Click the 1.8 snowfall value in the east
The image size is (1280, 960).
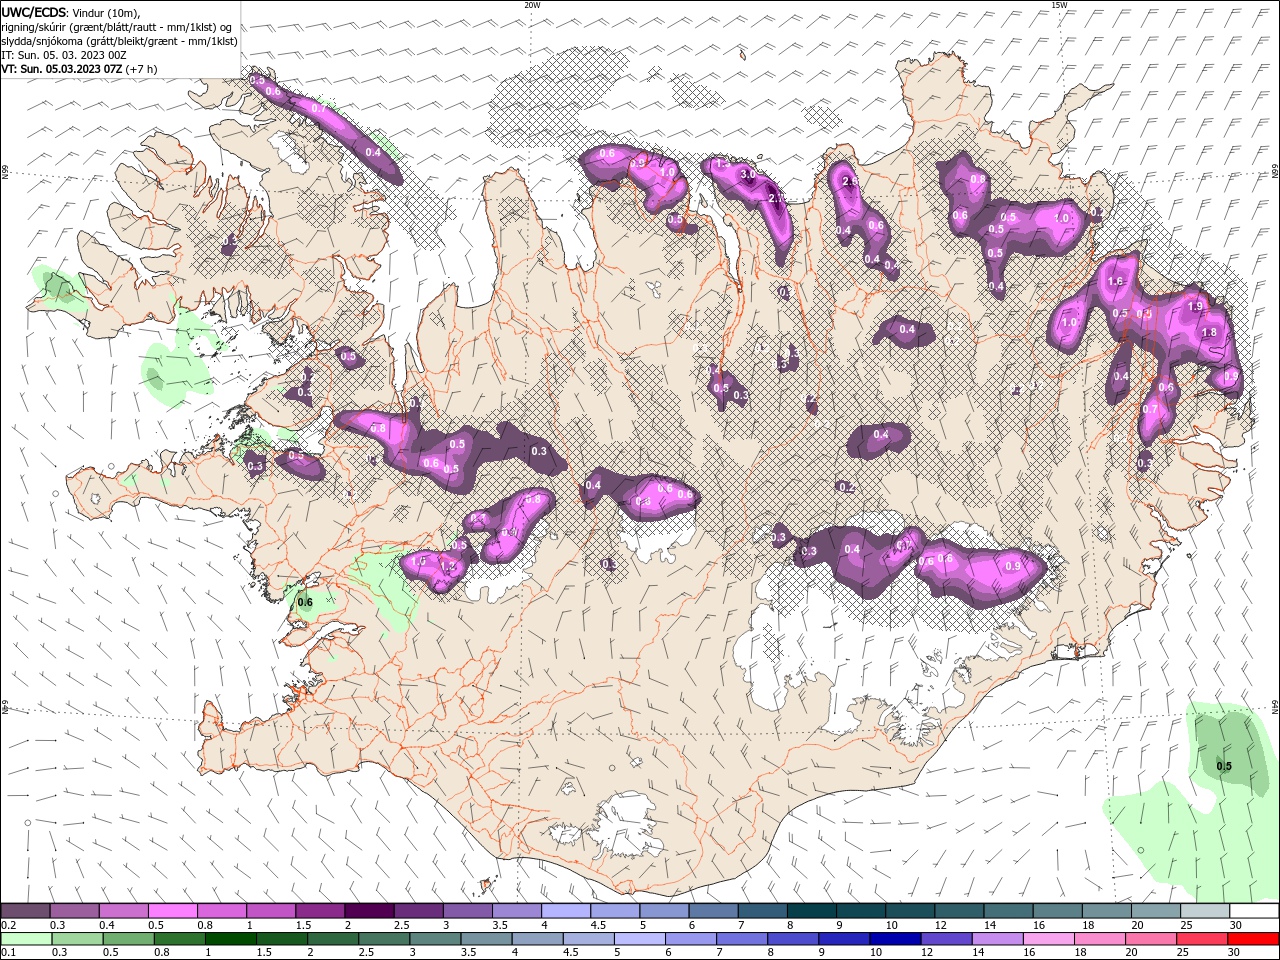pyautogui.click(x=1208, y=333)
